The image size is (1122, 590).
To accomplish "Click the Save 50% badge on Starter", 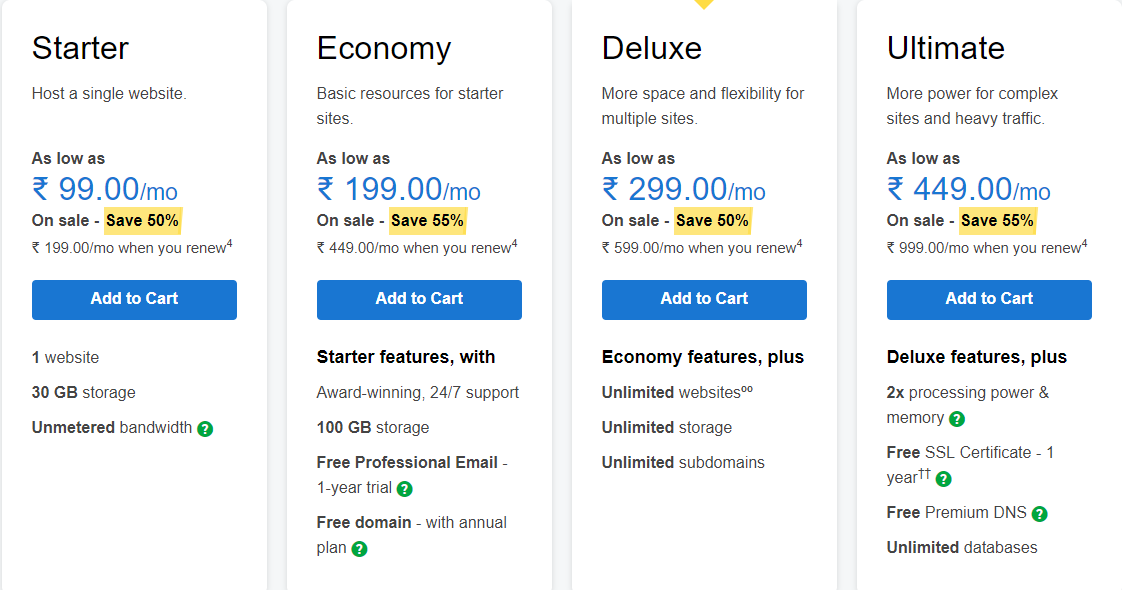I will point(142,220).
